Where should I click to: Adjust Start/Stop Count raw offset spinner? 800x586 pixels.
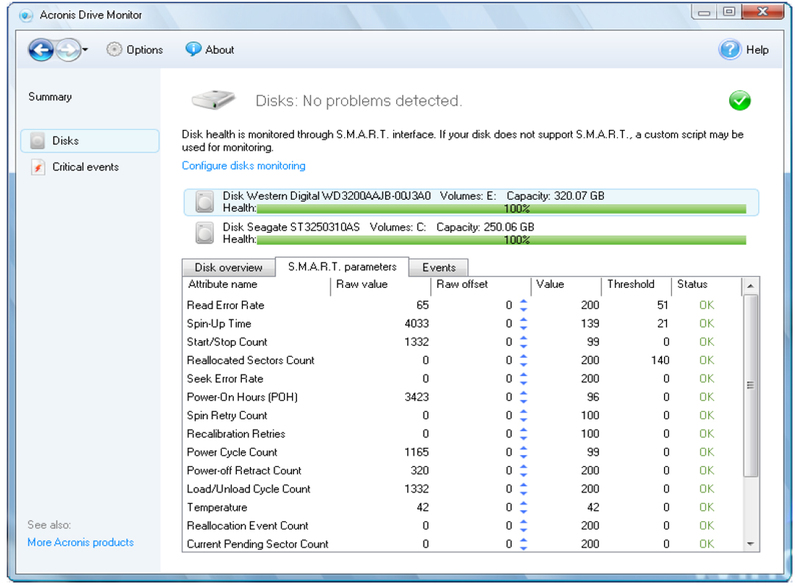point(523,342)
